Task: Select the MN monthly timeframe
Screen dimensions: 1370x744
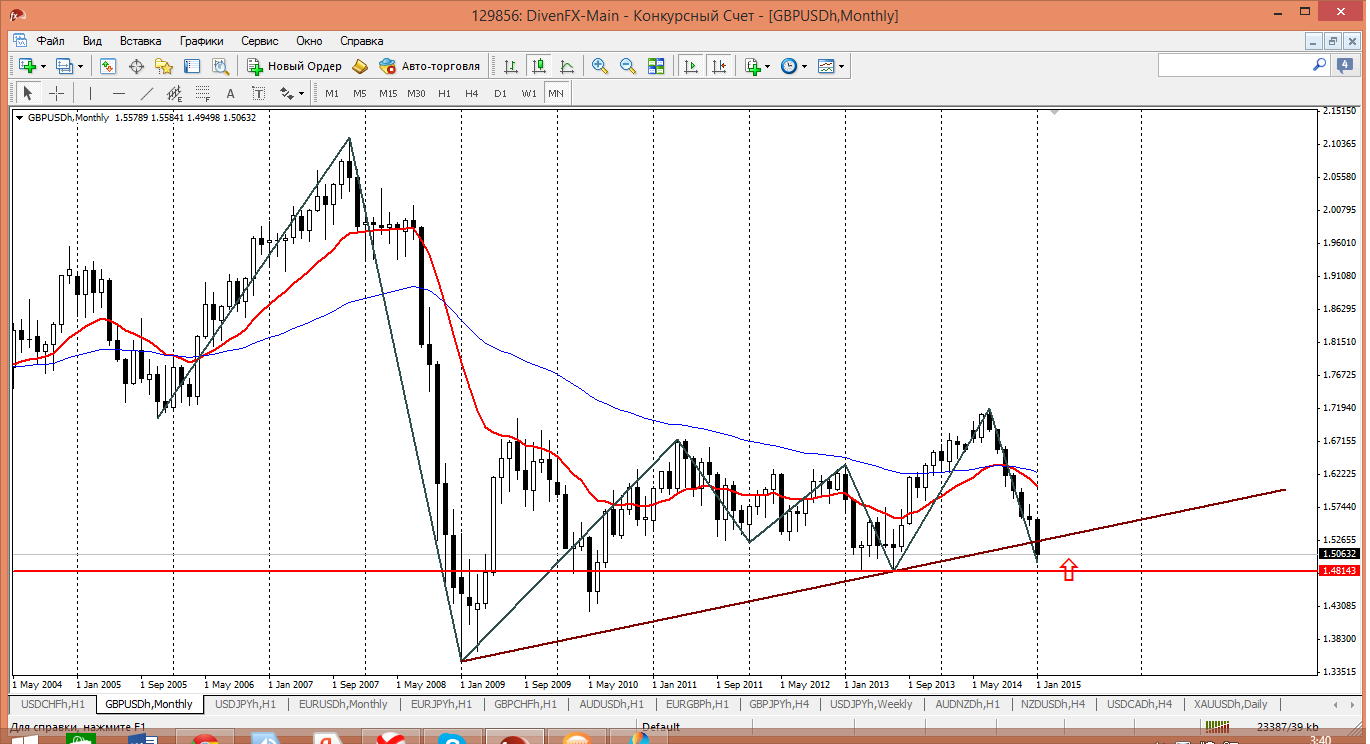Action: click(x=556, y=93)
